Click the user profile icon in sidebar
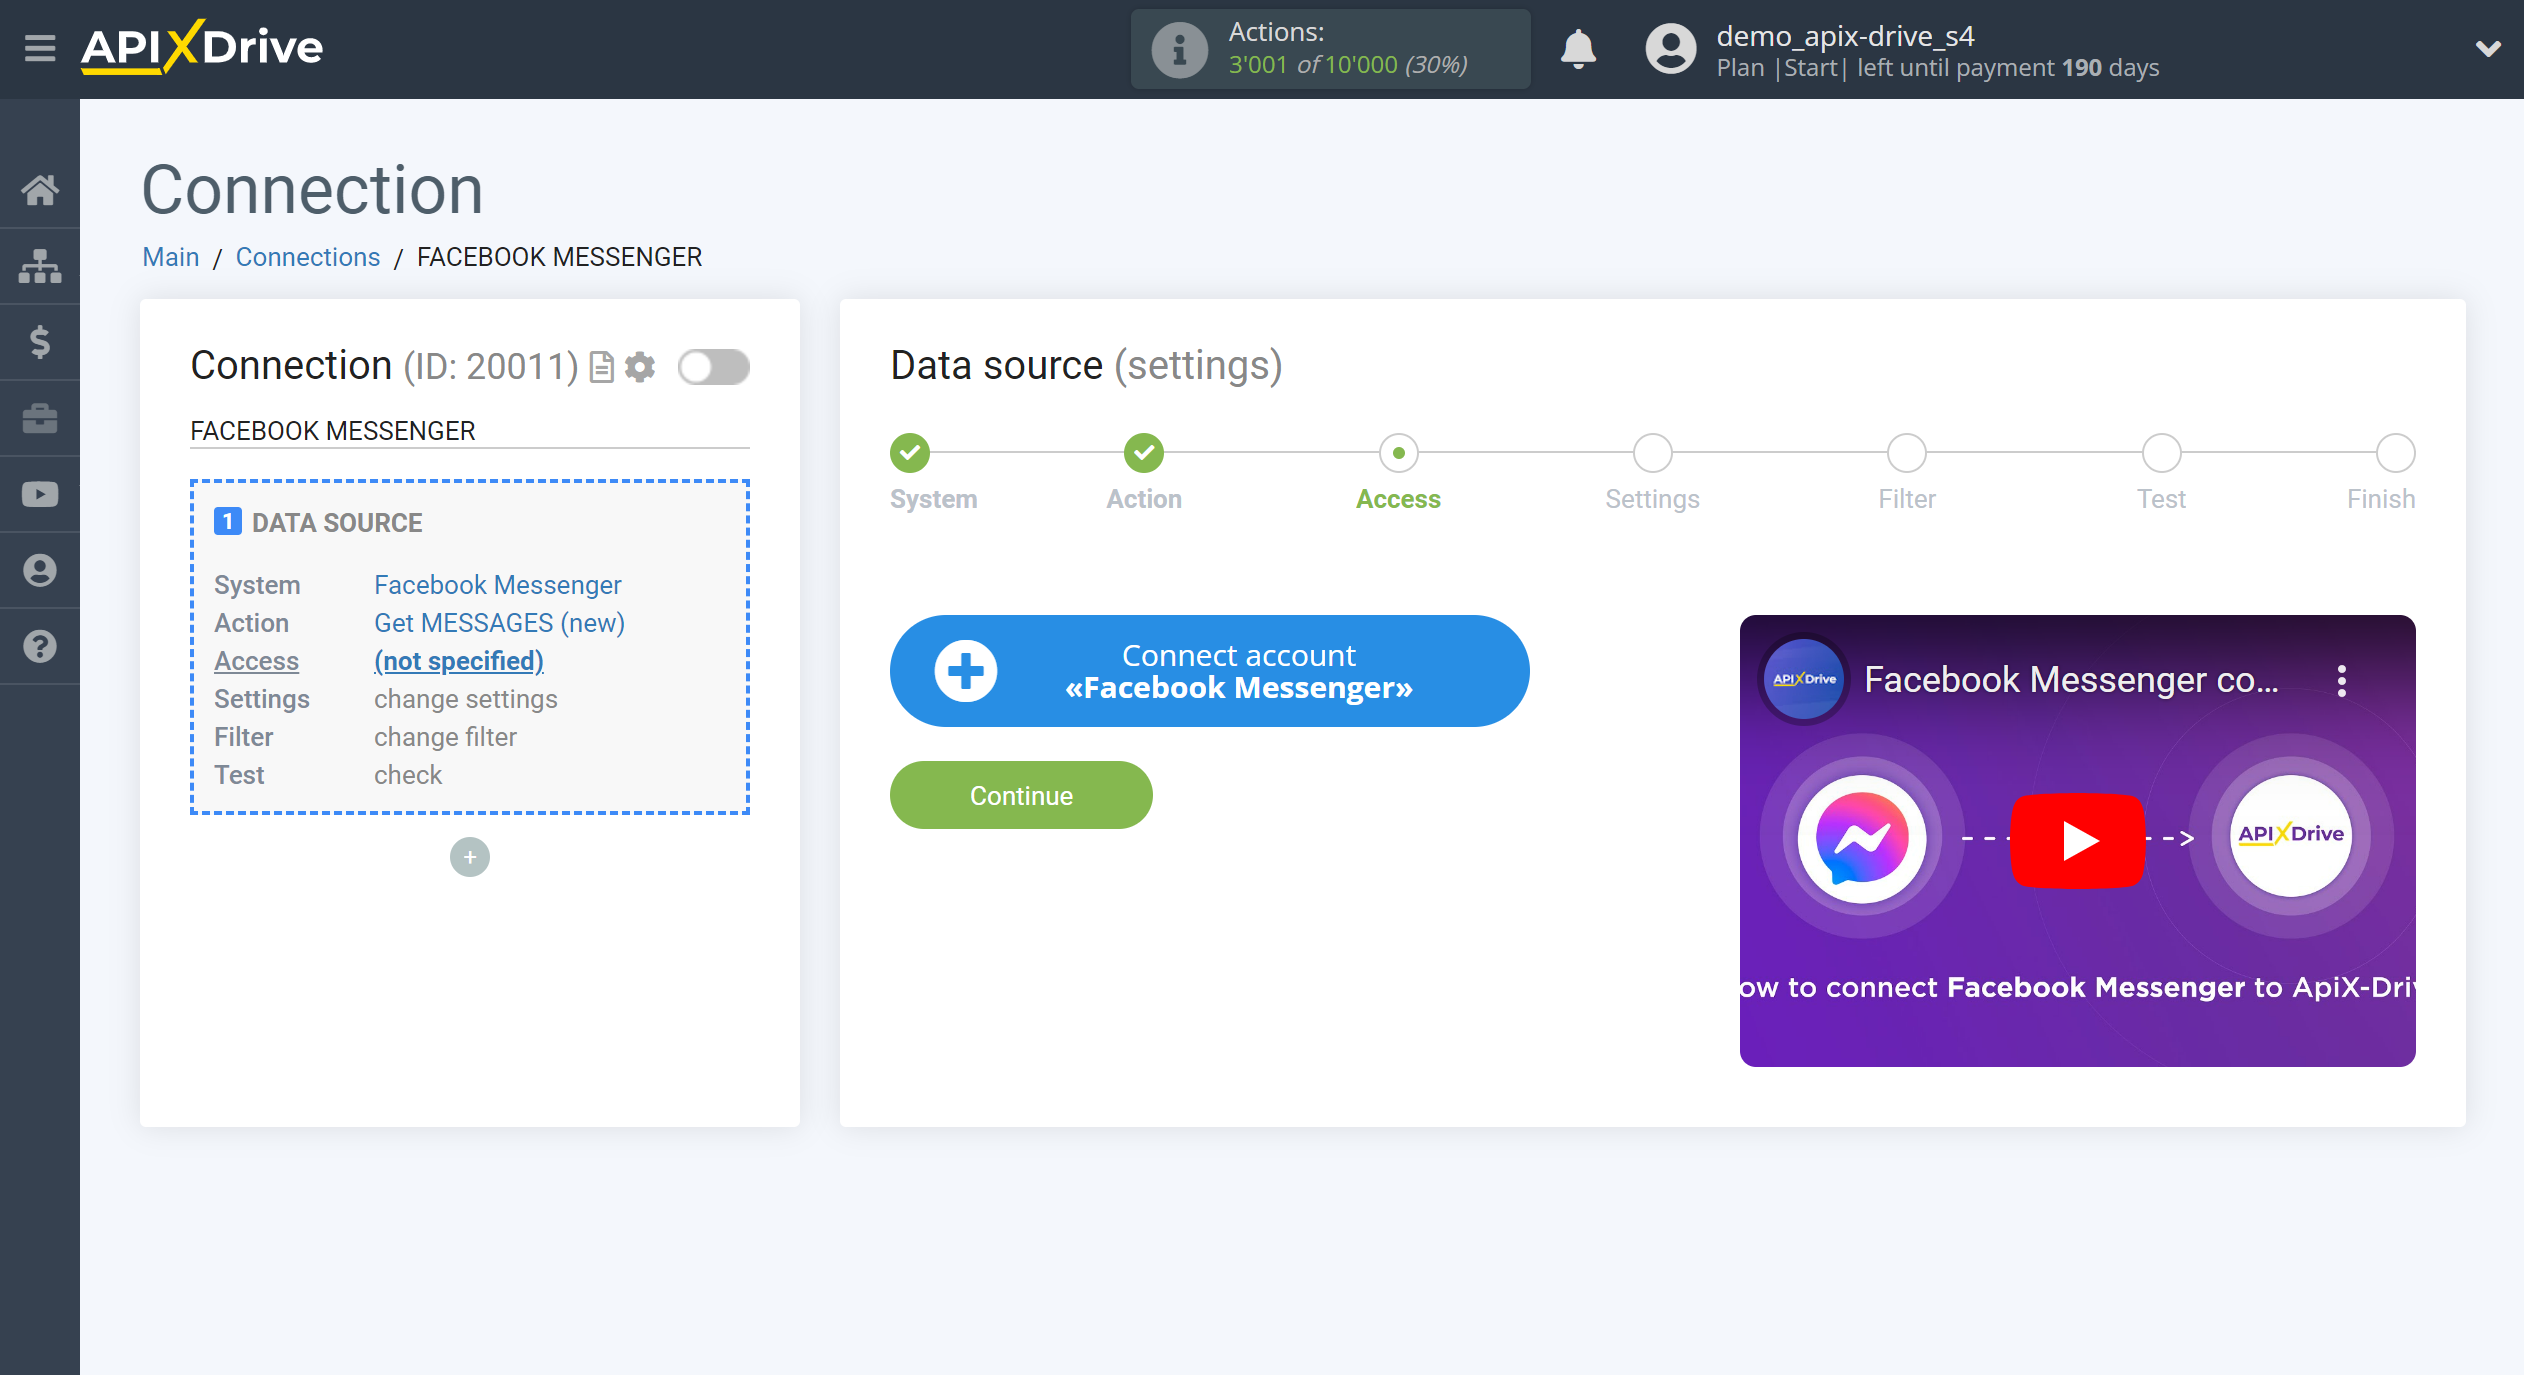 pos(41,571)
